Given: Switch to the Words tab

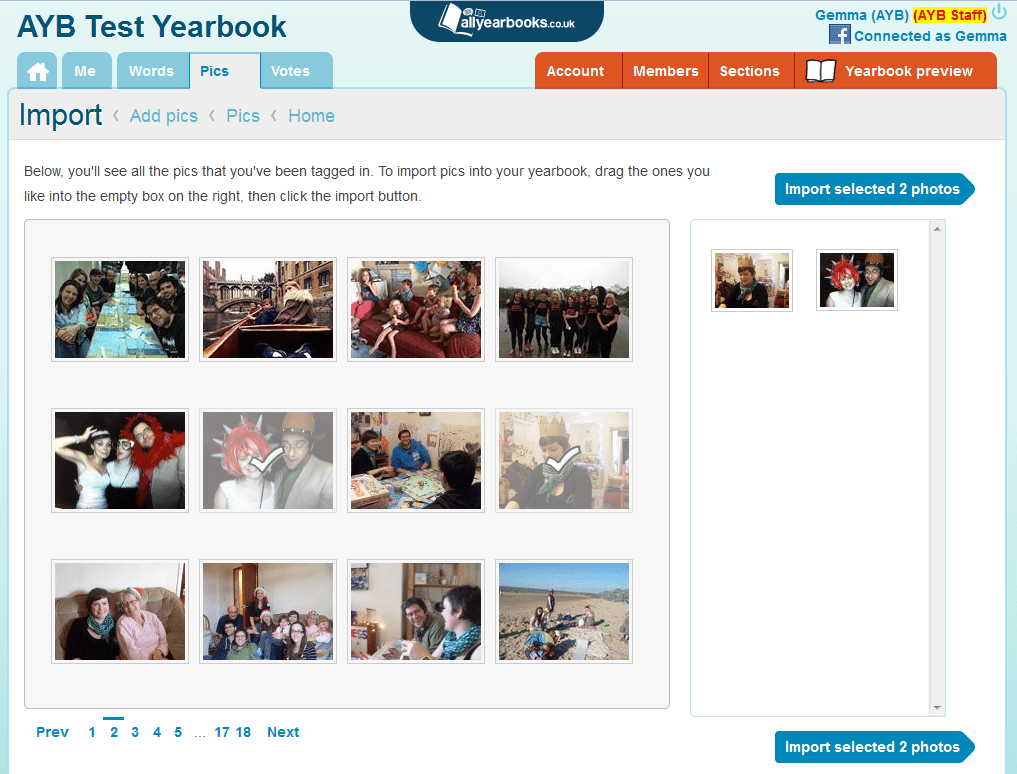Looking at the screenshot, I should (x=152, y=70).
